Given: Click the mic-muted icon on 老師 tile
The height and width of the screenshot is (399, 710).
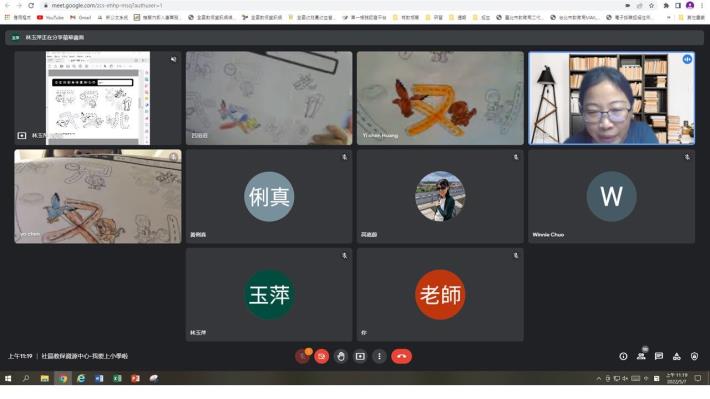Looking at the screenshot, I should pos(516,256).
